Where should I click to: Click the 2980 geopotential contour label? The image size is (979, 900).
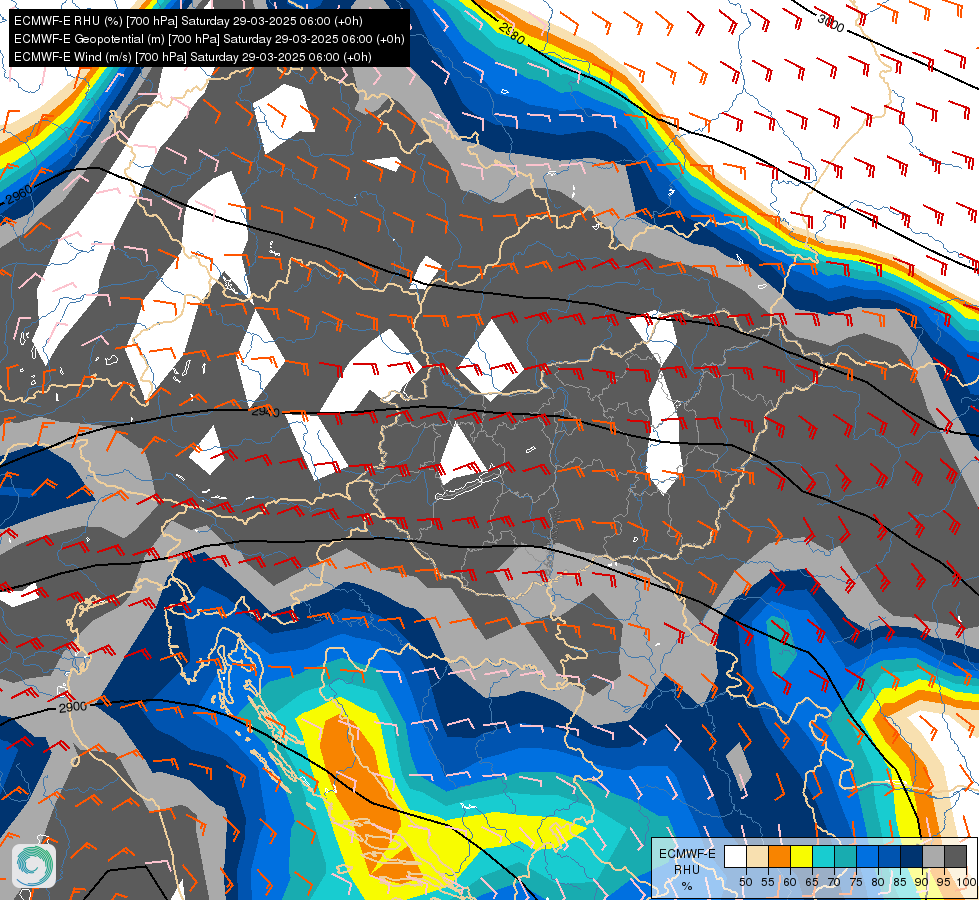click(x=512, y=32)
